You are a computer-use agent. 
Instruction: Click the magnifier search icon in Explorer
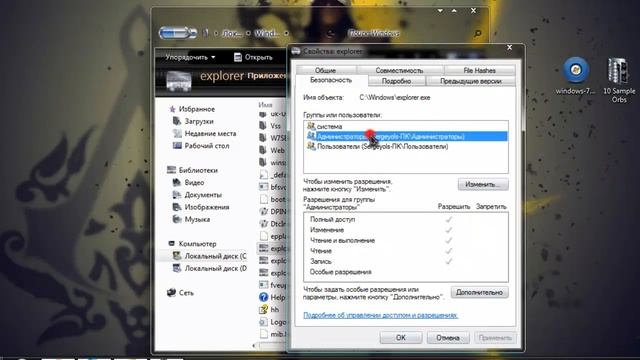click(477, 33)
